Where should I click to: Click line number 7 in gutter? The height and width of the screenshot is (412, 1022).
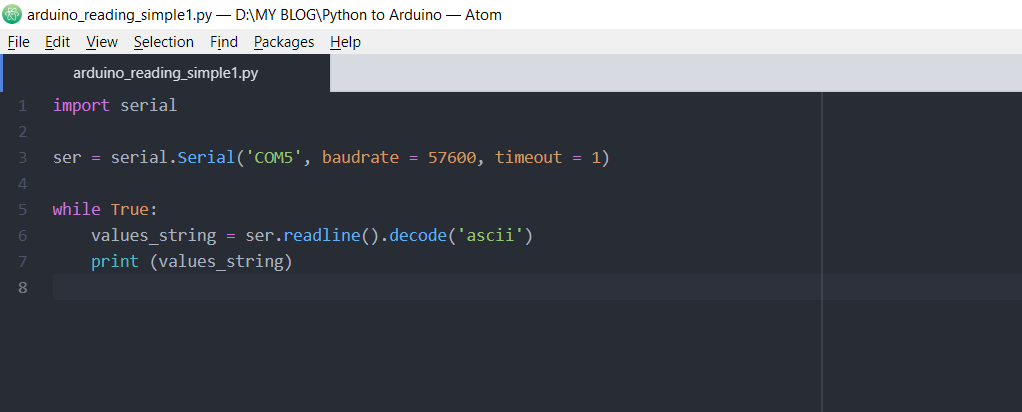(x=23, y=262)
